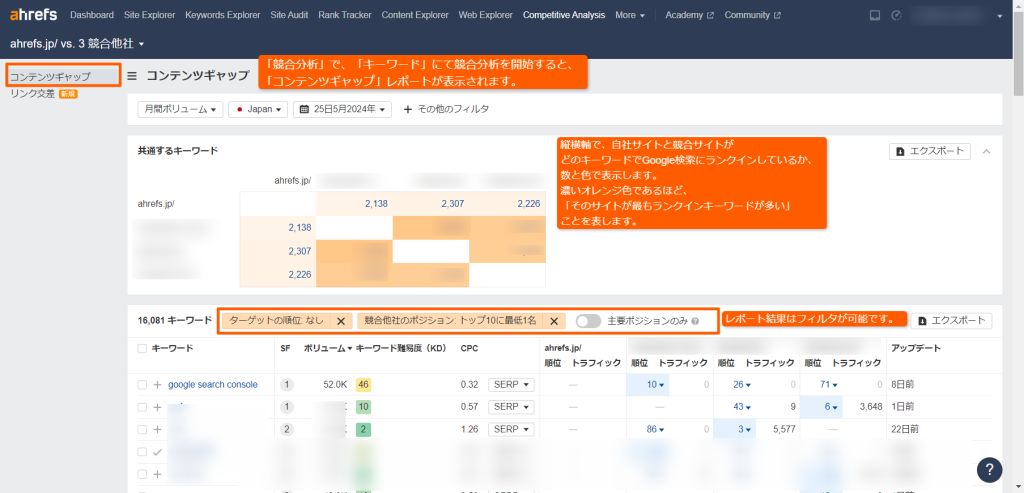
Task: Open SERP dropdown in CPC 0.57 row
Action: pyautogui.click(x=511, y=407)
